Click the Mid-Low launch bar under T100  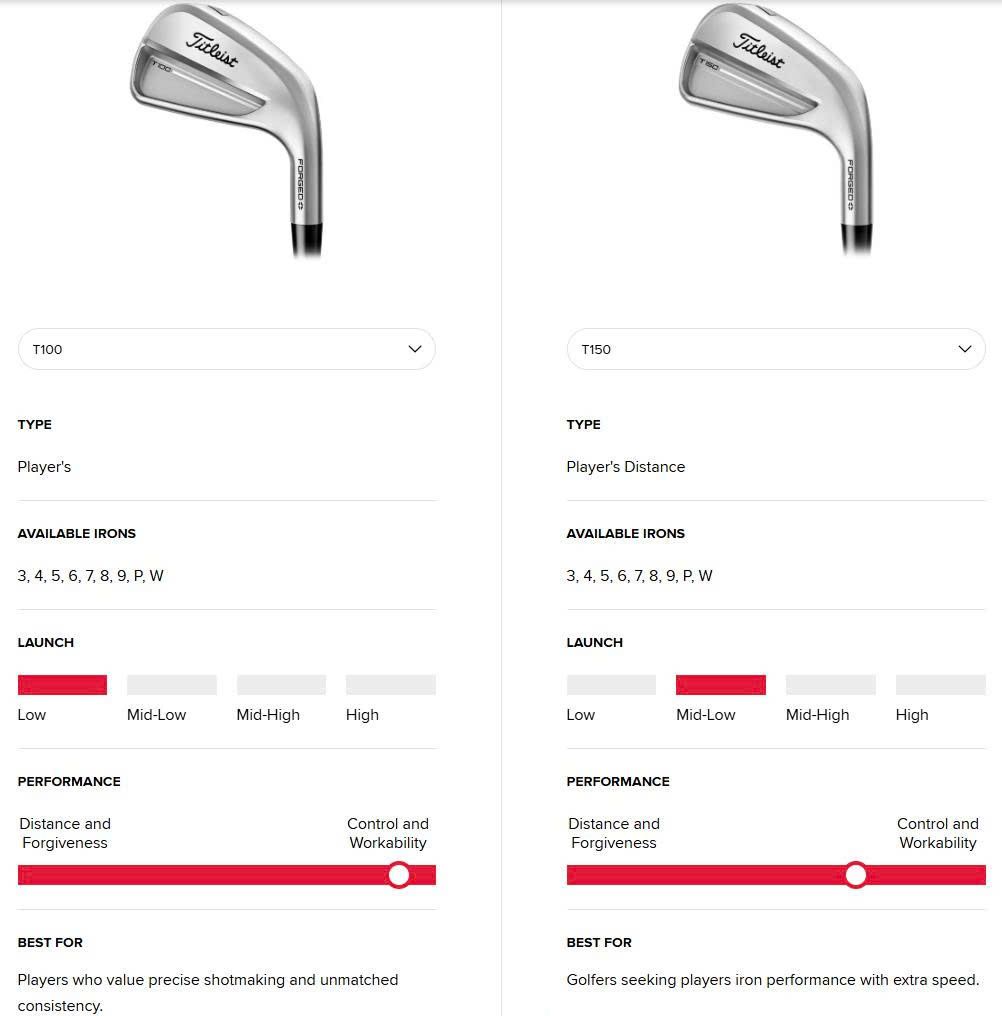tap(172, 685)
